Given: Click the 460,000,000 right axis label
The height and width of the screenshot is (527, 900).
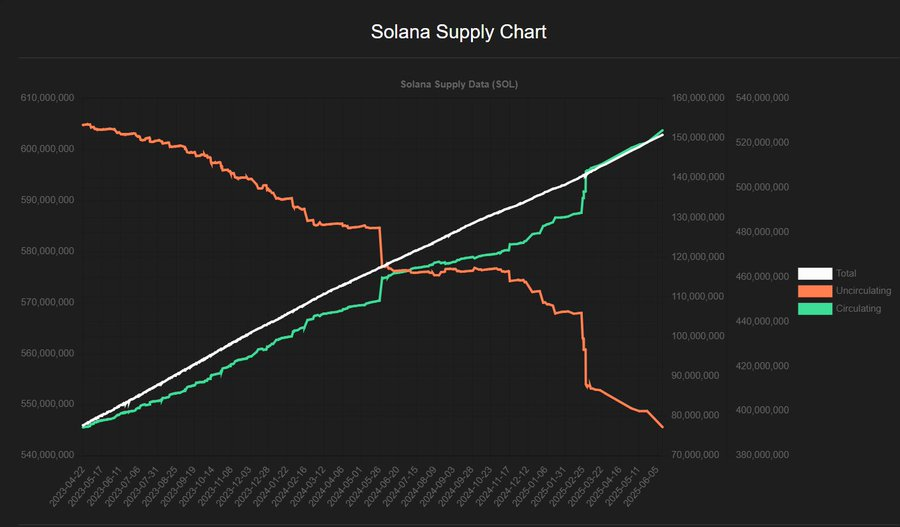Looking at the screenshot, I should click(762, 276).
